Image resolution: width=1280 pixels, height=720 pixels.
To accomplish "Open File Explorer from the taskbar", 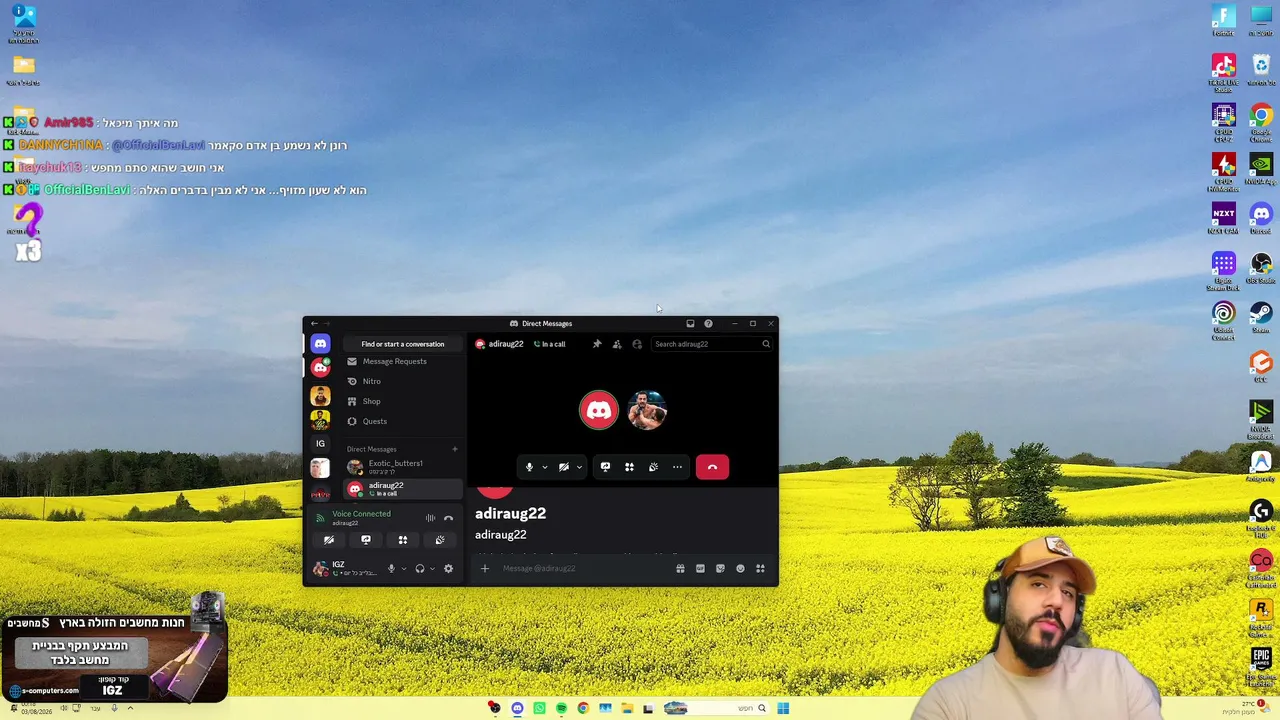I will point(627,709).
